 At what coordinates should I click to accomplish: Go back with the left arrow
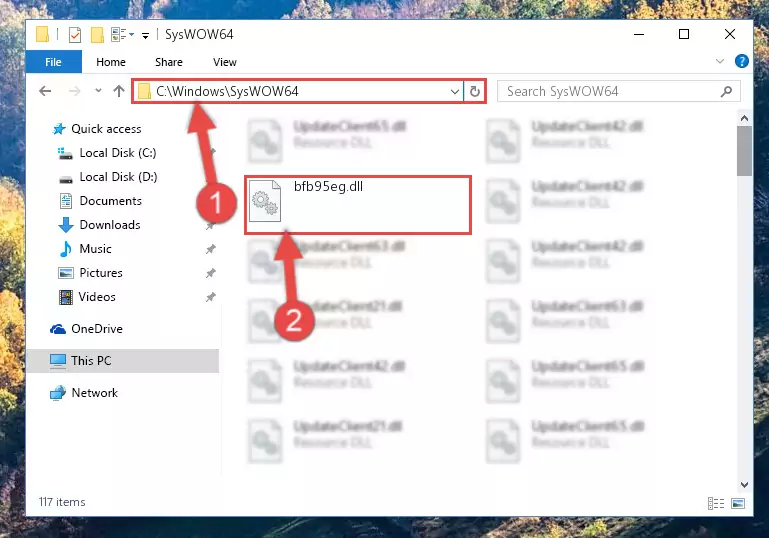tap(45, 91)
